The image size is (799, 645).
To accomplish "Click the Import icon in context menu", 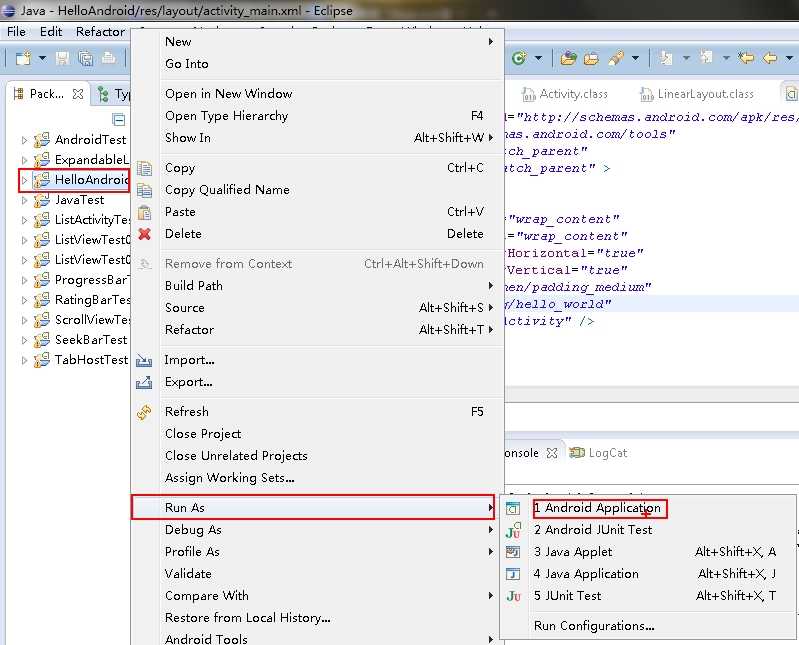I will pos(144,360).
